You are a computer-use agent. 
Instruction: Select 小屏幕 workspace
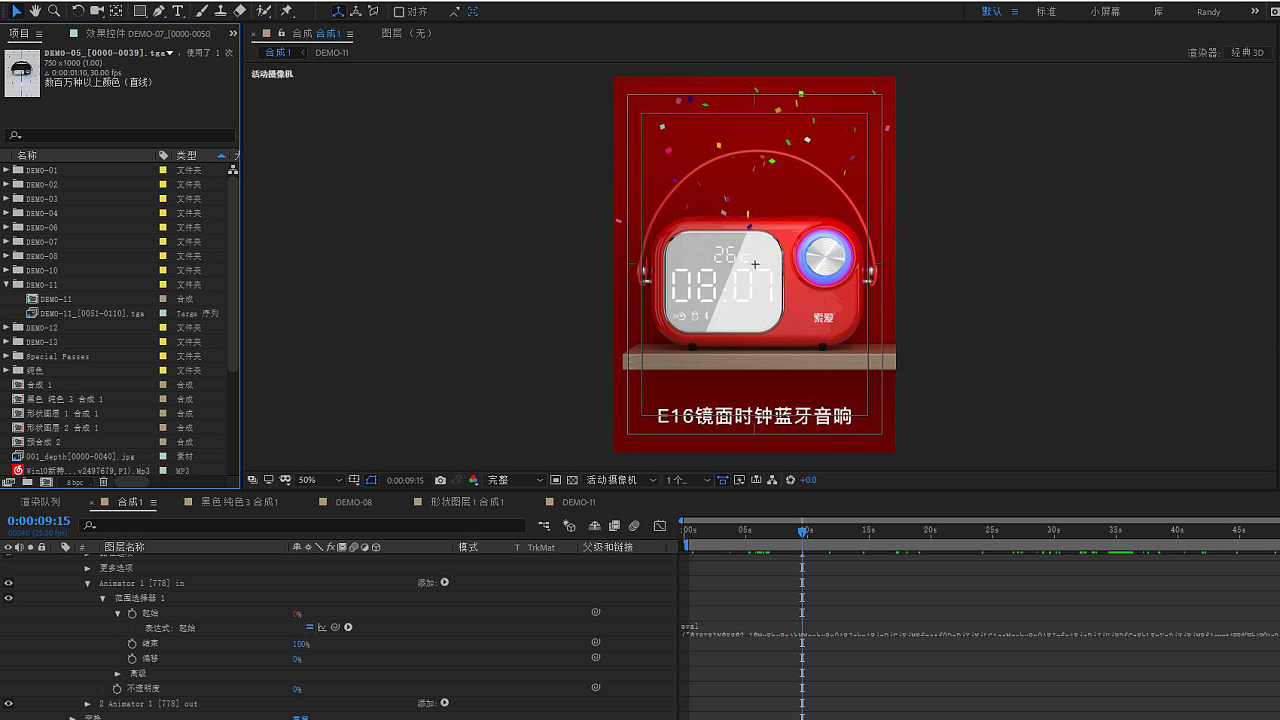[1105, 11]
